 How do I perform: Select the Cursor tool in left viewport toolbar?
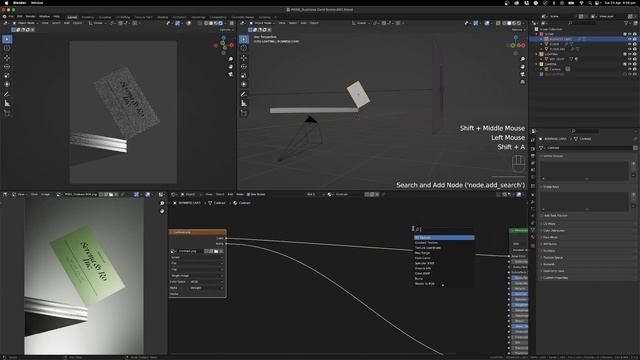tap(7, 48)
